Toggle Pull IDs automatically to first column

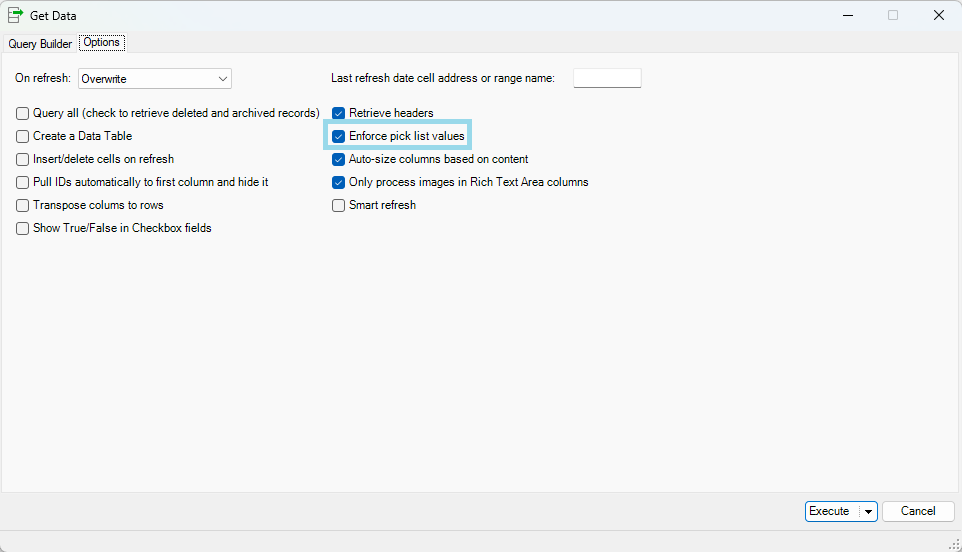tap(23, 182)
